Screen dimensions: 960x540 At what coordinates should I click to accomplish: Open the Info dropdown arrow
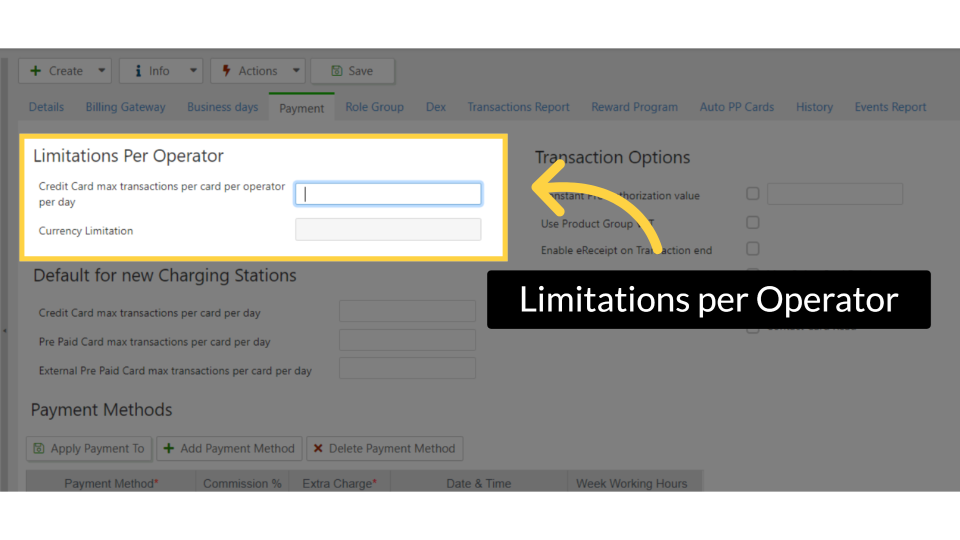193,71
